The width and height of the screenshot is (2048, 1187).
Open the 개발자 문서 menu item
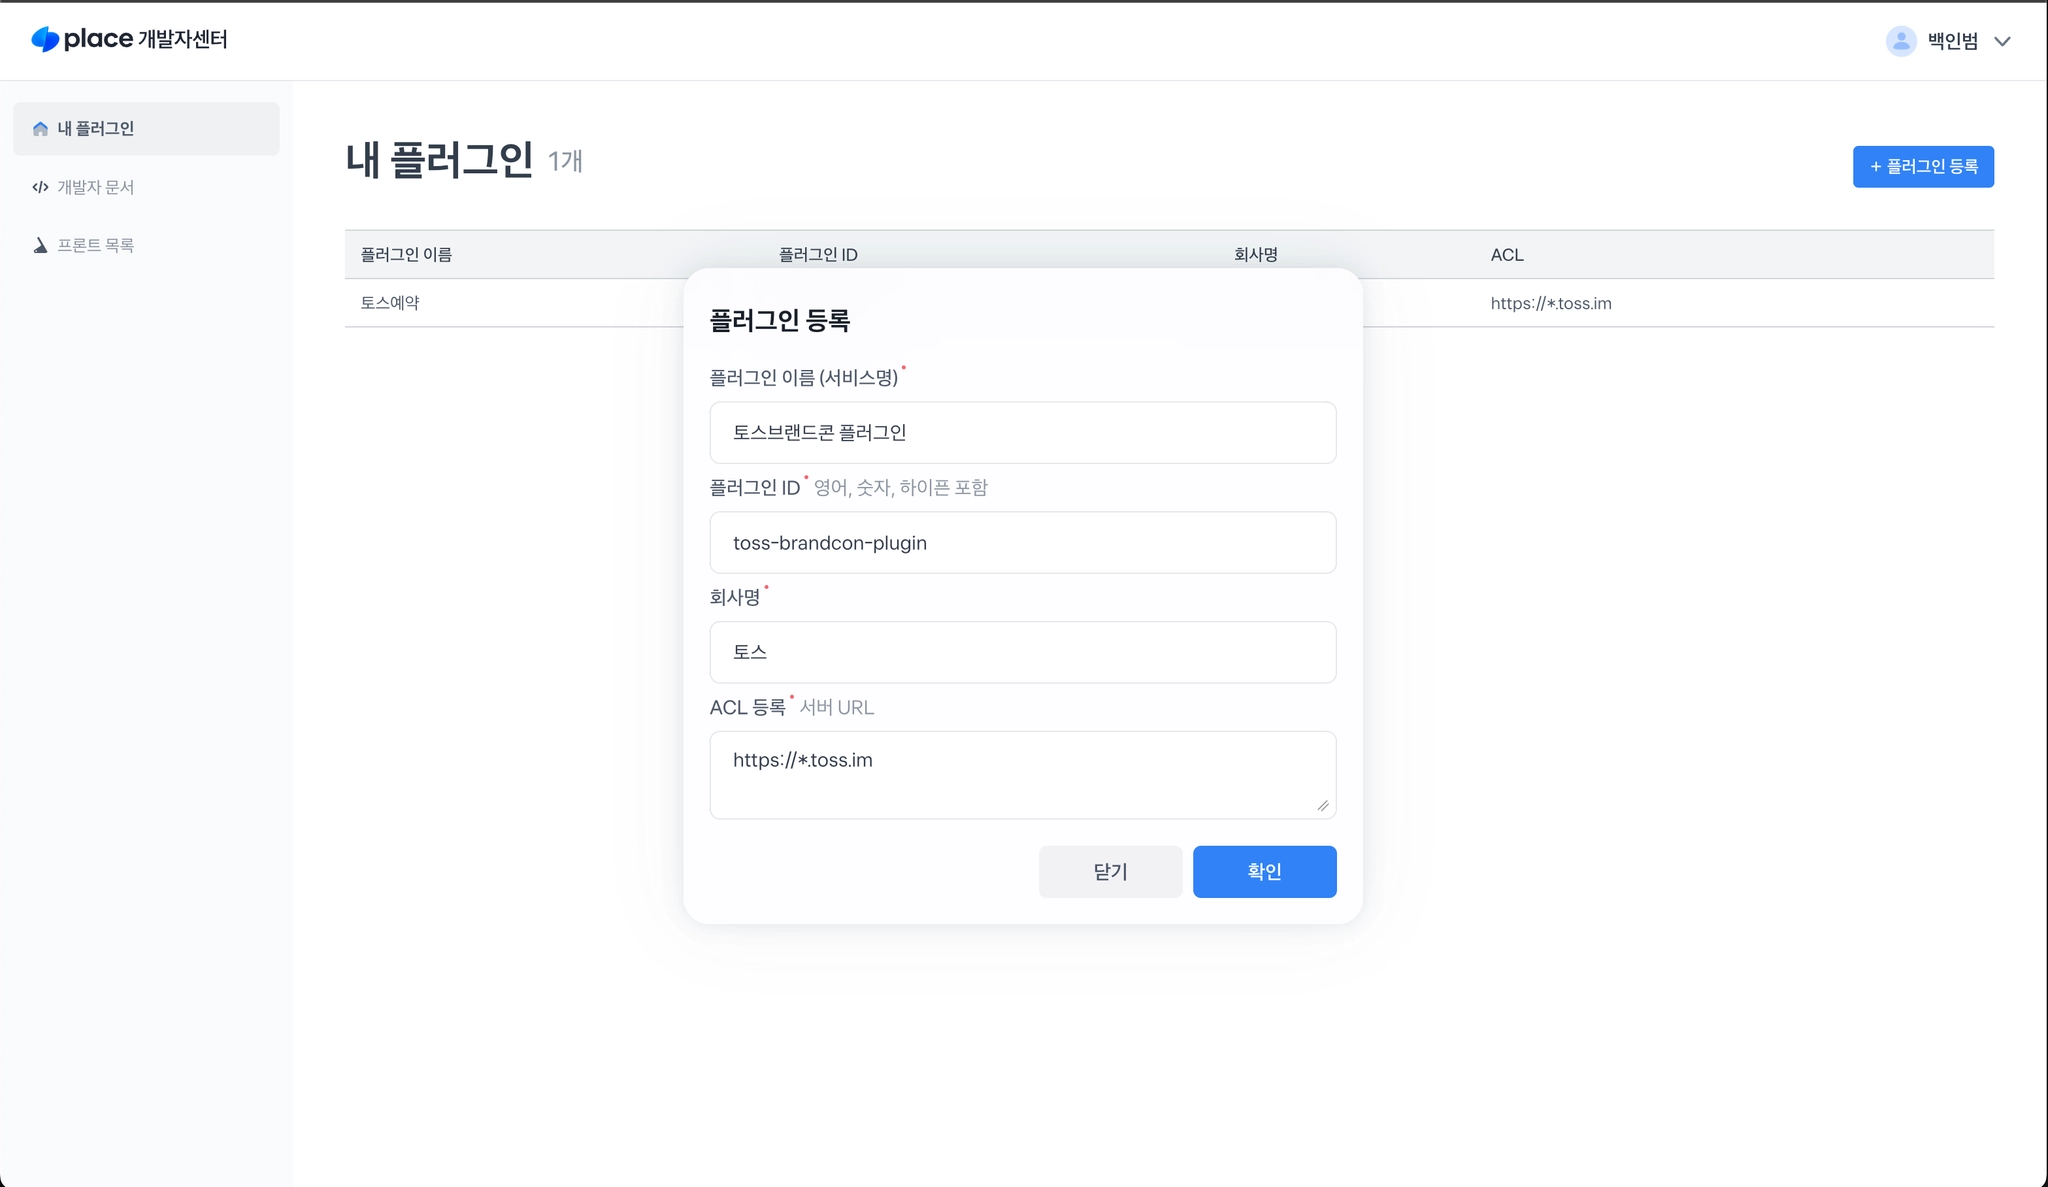coord(96,187)
